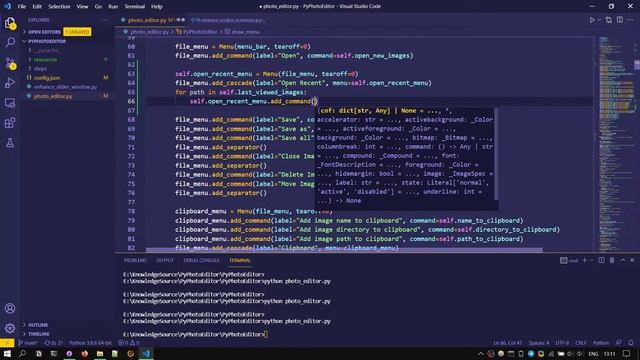Expand the resources folder
Viewport: 640px width, 360px height.
45,60
